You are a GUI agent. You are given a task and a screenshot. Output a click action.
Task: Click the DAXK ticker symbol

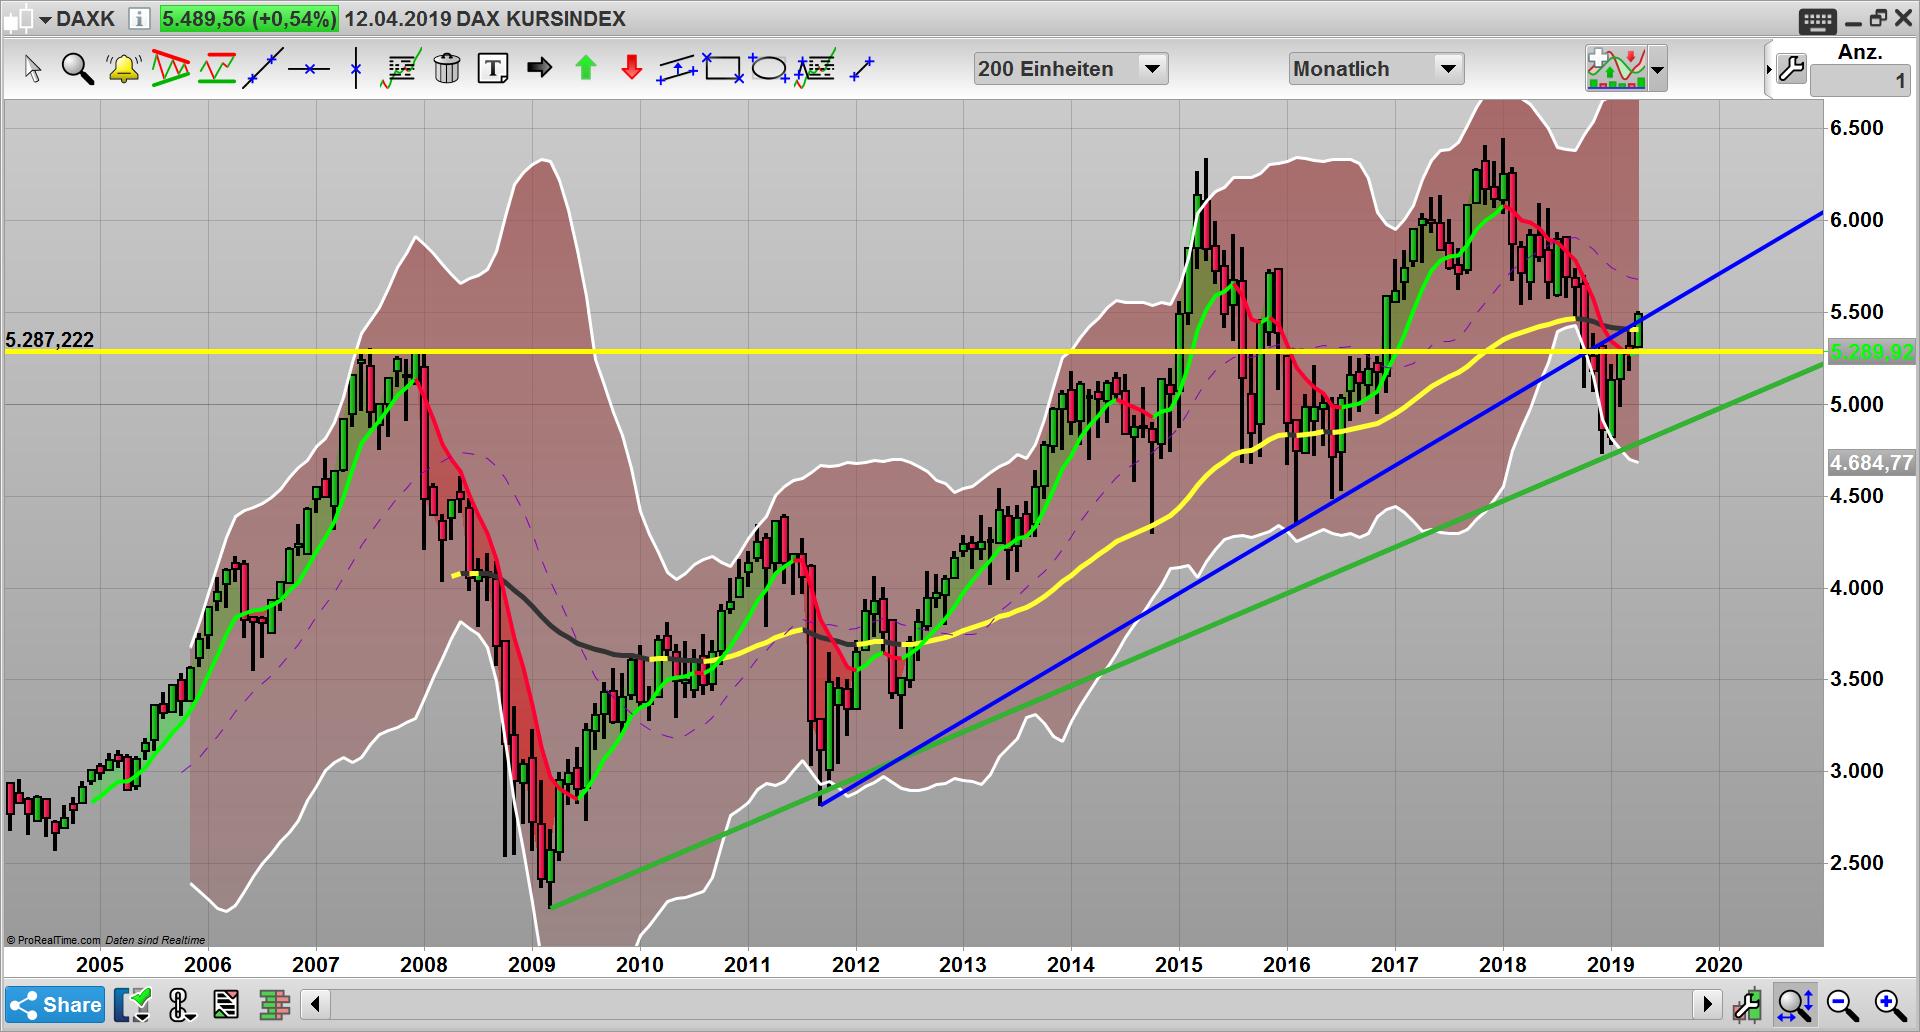pos(85,19)
